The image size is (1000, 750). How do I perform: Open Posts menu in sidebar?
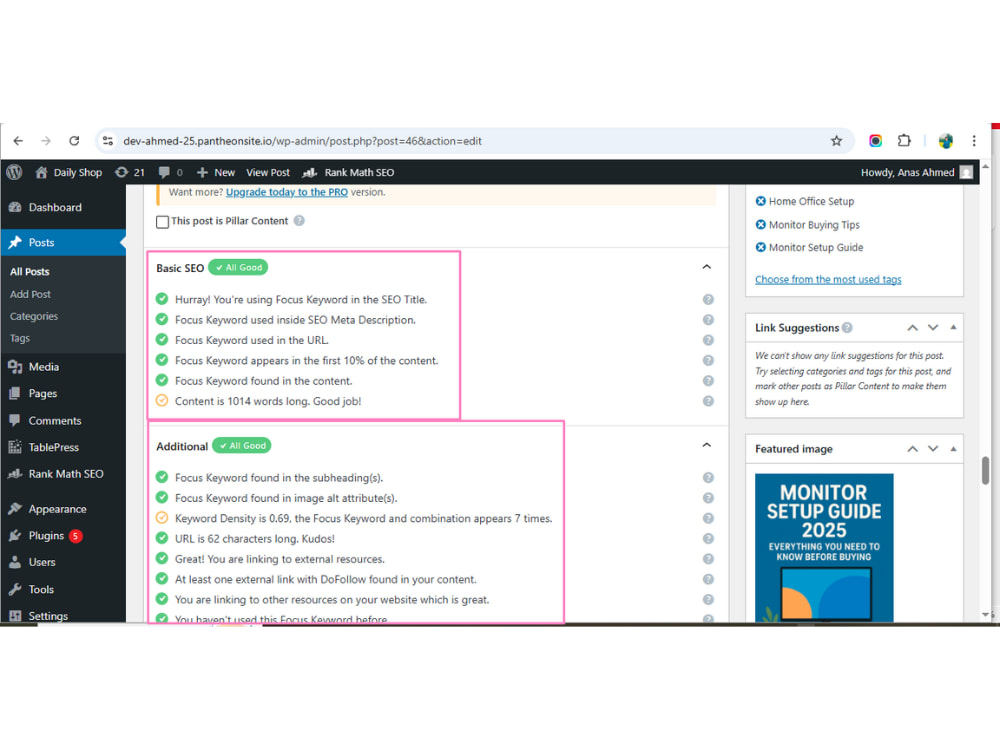click(x=63, y=242)
